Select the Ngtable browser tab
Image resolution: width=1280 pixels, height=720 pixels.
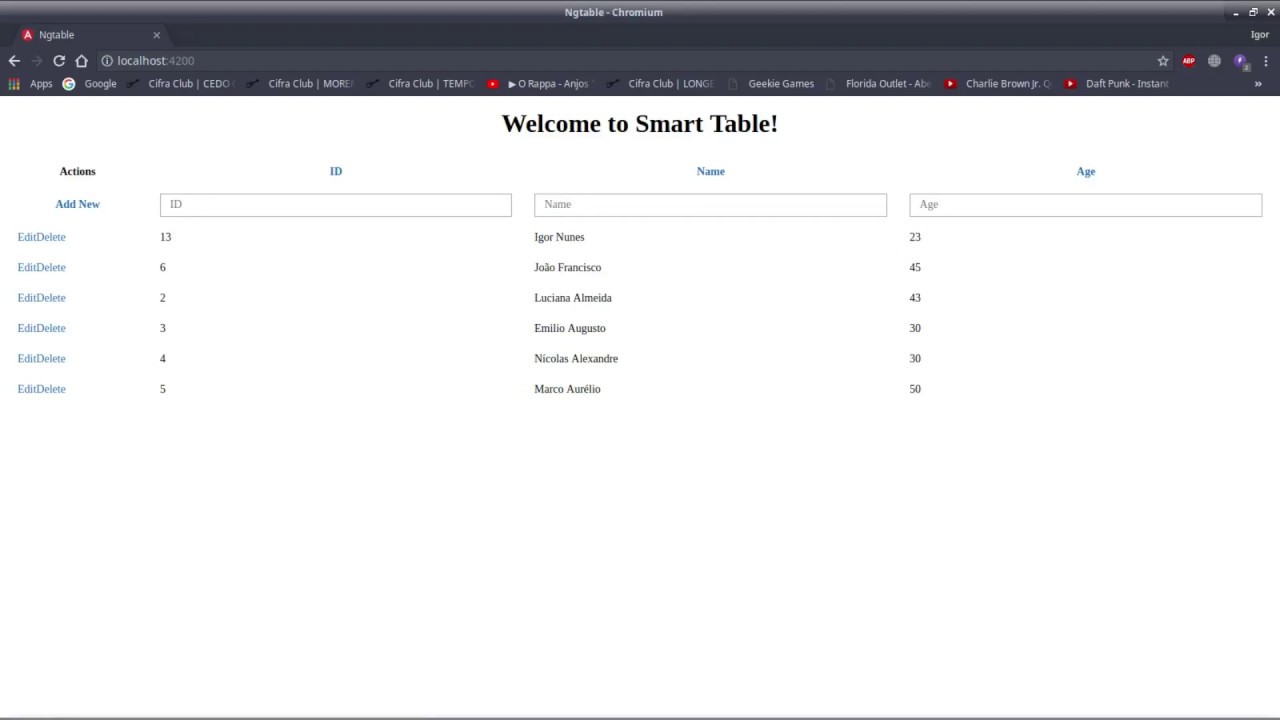click(x=90, y=35)
